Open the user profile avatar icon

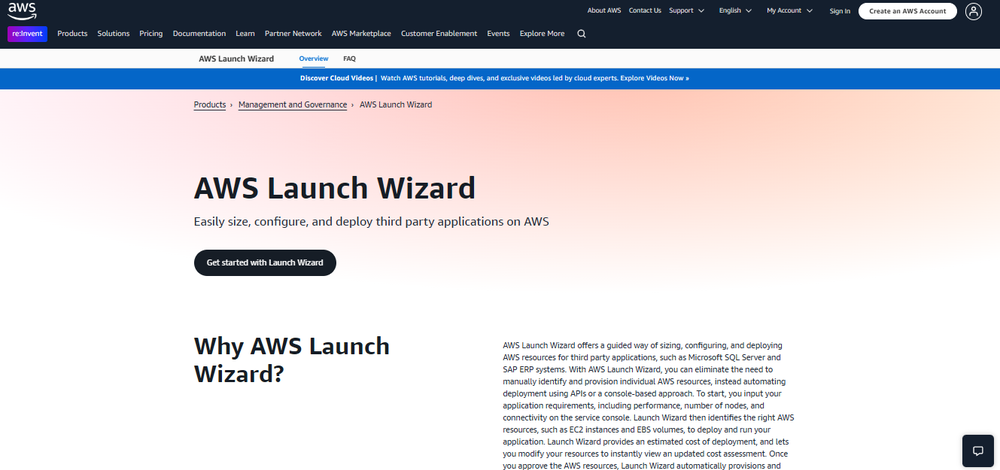pyautogui.click(x=973, y=11)
